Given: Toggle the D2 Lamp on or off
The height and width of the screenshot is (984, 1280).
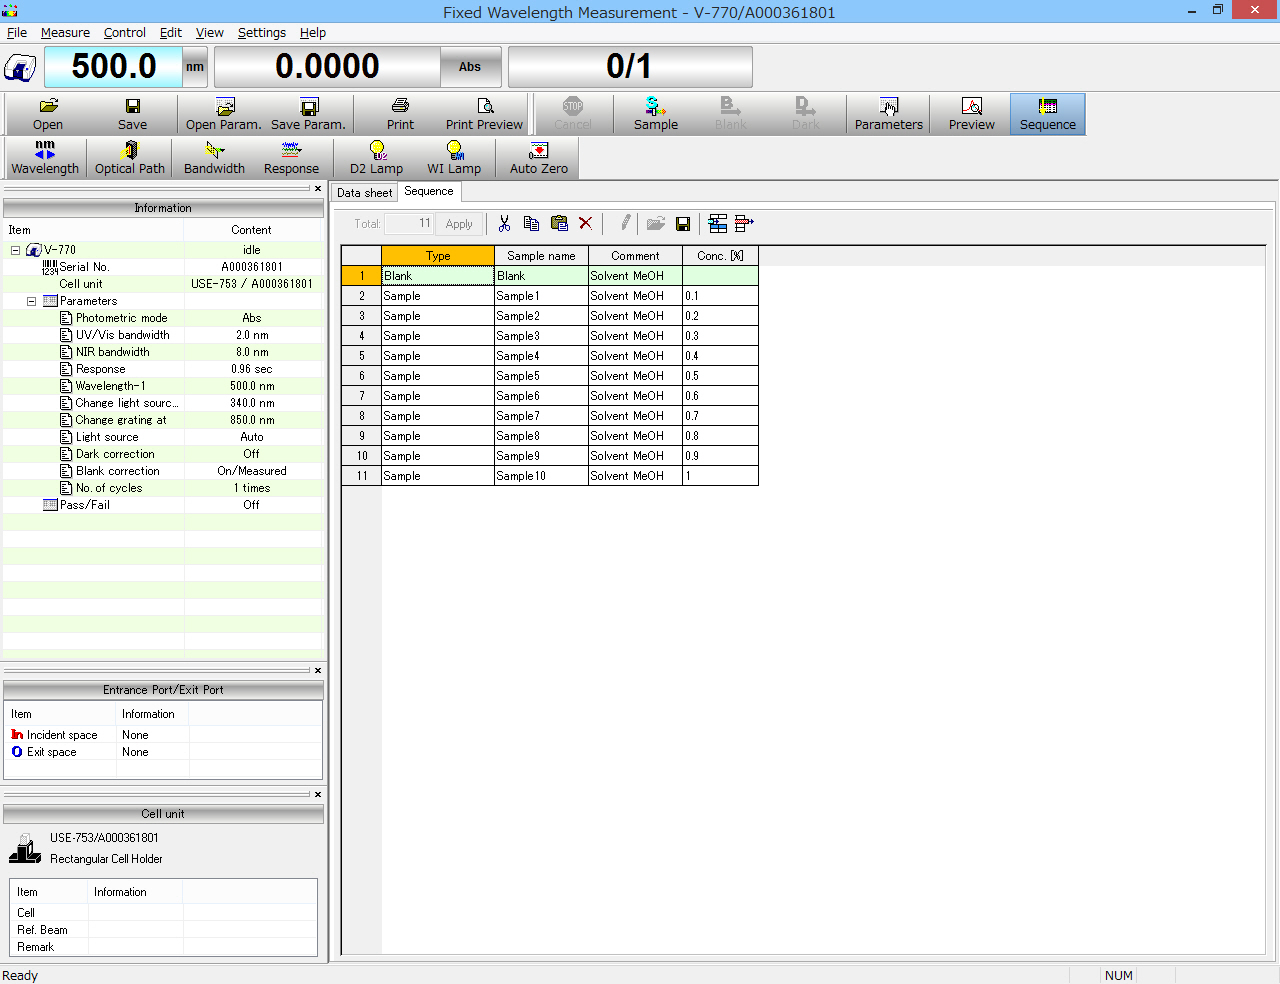Looking at the screenshot, I should tap(376, 157).
